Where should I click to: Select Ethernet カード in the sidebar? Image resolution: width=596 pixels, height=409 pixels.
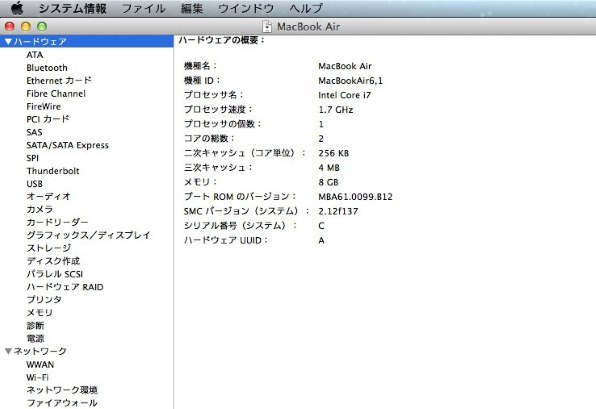[59, 81]
